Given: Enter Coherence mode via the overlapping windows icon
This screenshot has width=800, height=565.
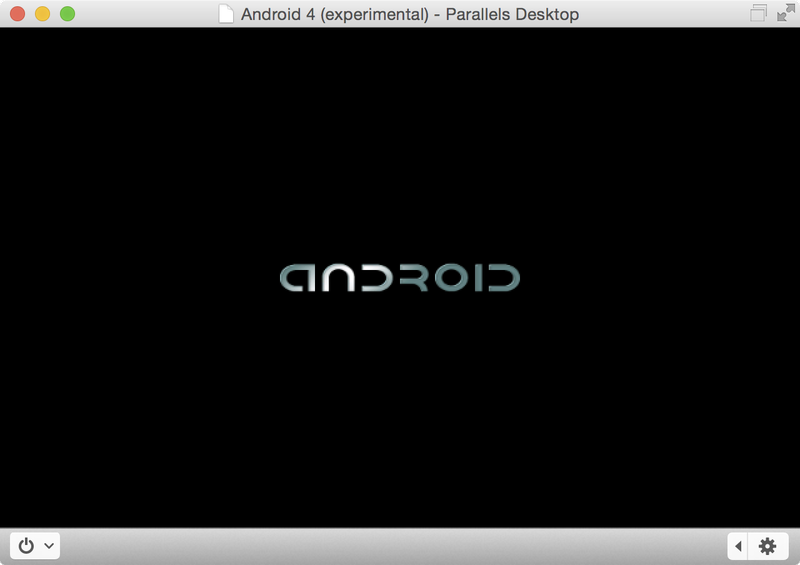Looking at the screenshot, I should [759, 13].
